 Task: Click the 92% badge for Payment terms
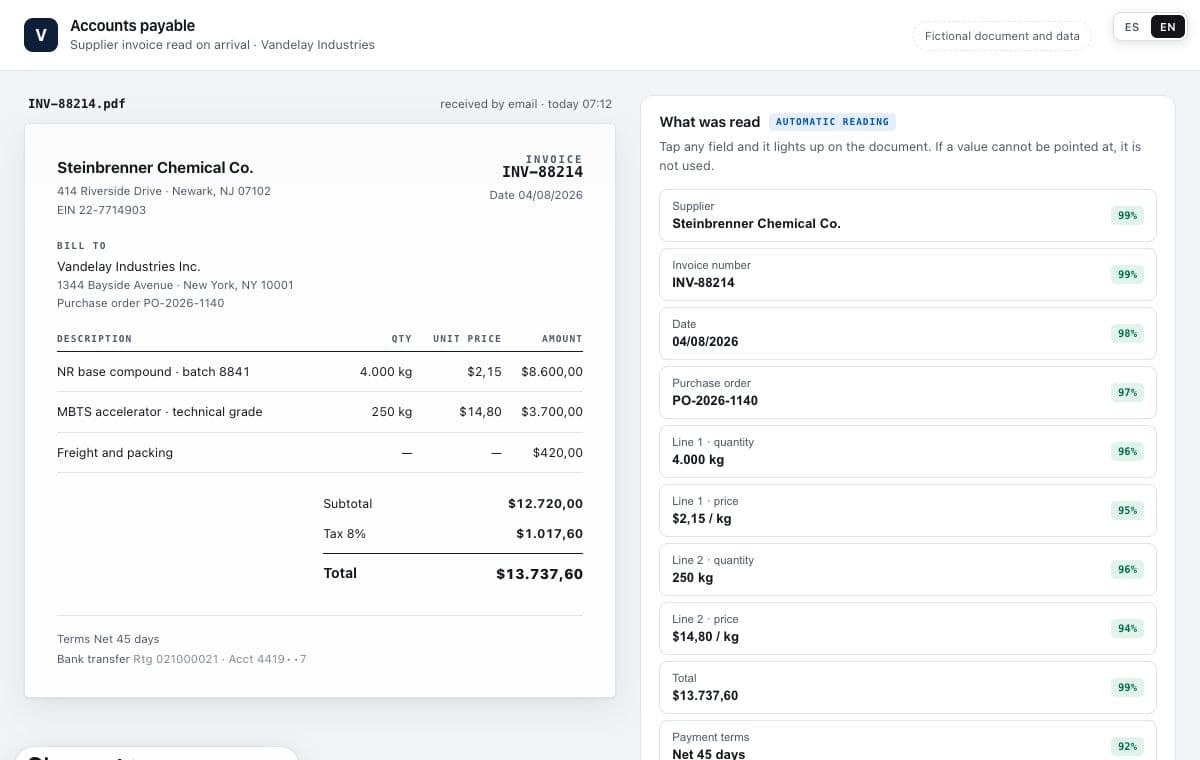tap(1128, 746)
